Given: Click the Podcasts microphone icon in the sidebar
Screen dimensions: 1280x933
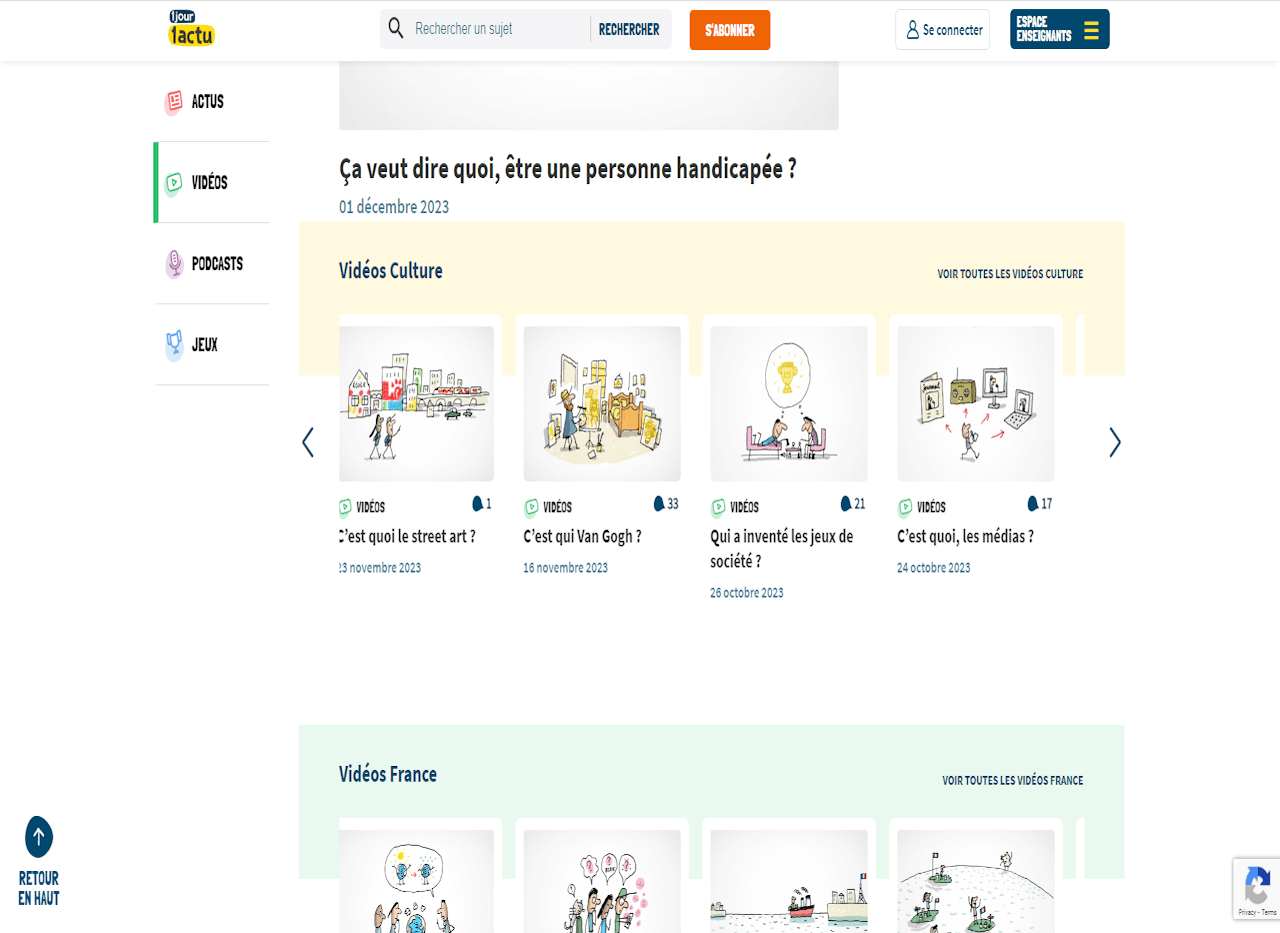Looking at the screenshot, I should (174, 264).
